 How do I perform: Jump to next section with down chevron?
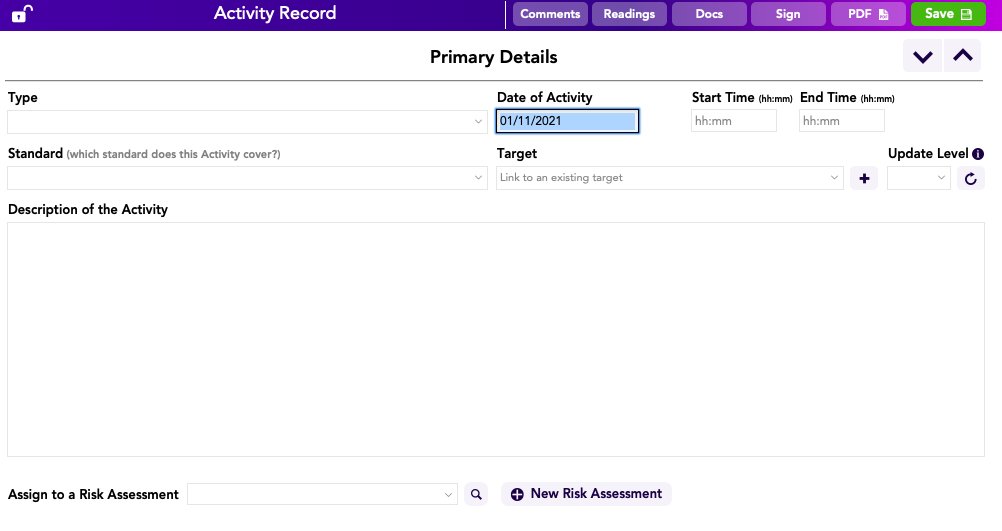922,56
